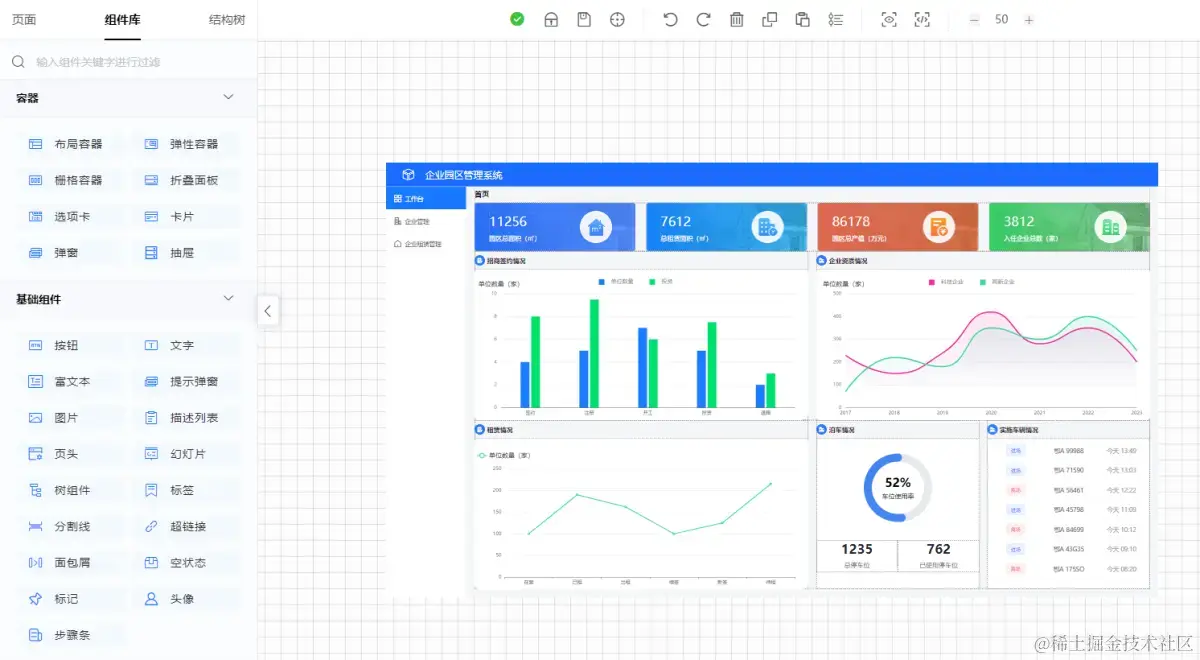Select the 弹窗 component
This screenshot has height=660, width=1200.
(x=70, y=253)
